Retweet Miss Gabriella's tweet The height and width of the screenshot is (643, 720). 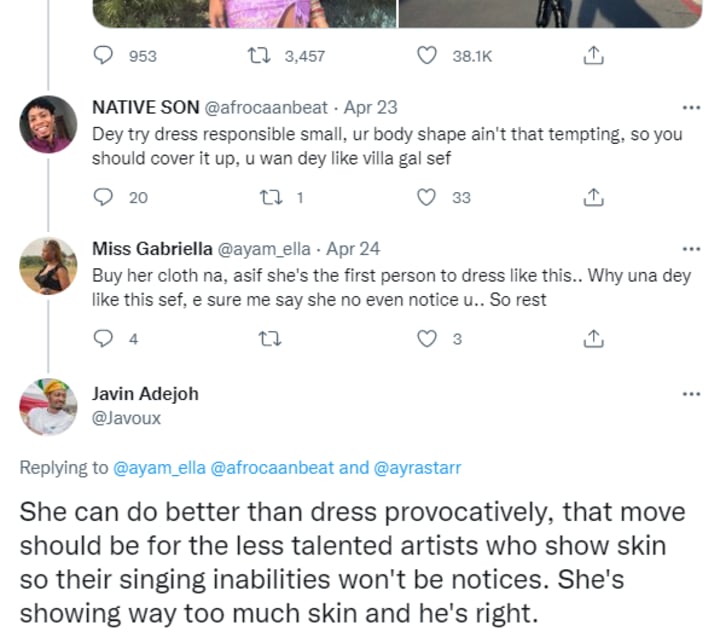click(x=270, y=339)
